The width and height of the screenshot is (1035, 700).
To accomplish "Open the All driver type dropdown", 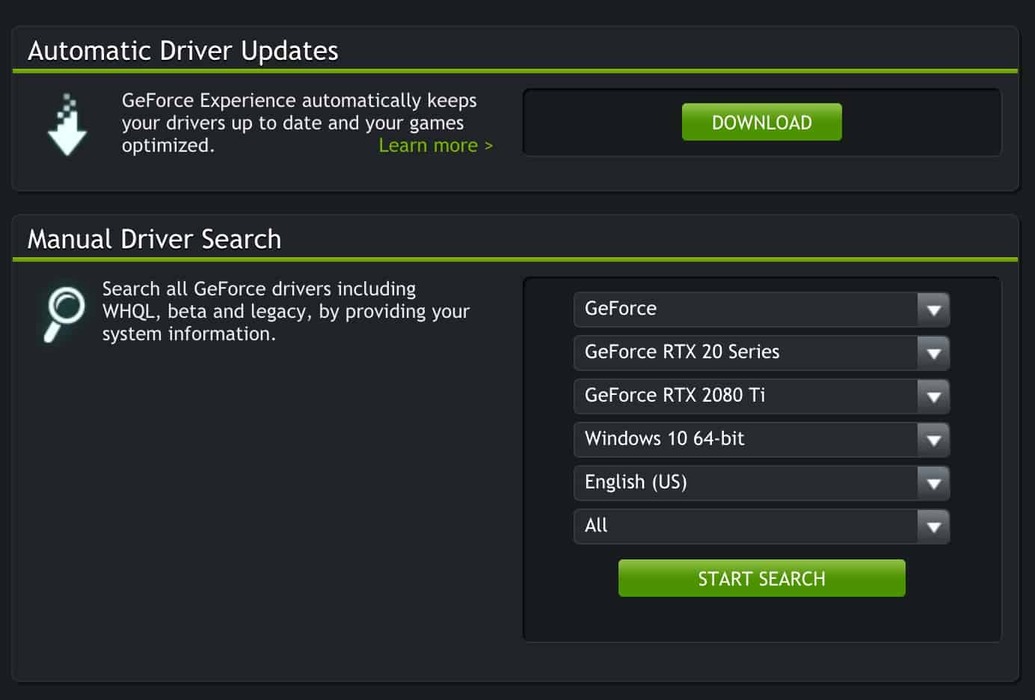I will pyautogui.click(x=762, y=526).
